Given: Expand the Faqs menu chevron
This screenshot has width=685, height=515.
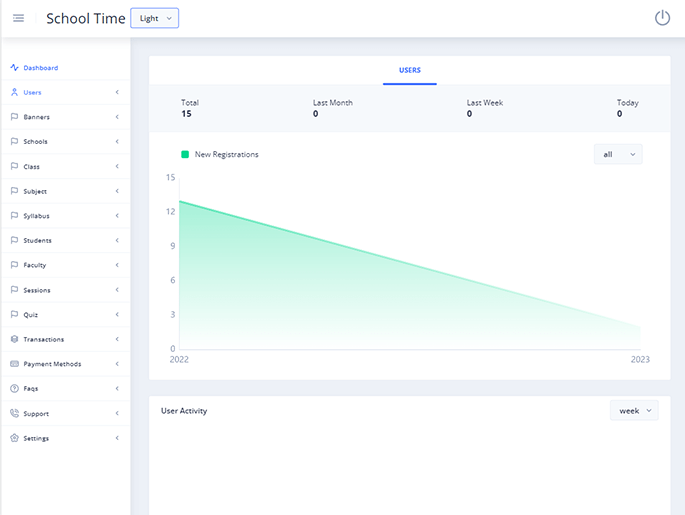Looking at the screenshot, I should 117,388.
